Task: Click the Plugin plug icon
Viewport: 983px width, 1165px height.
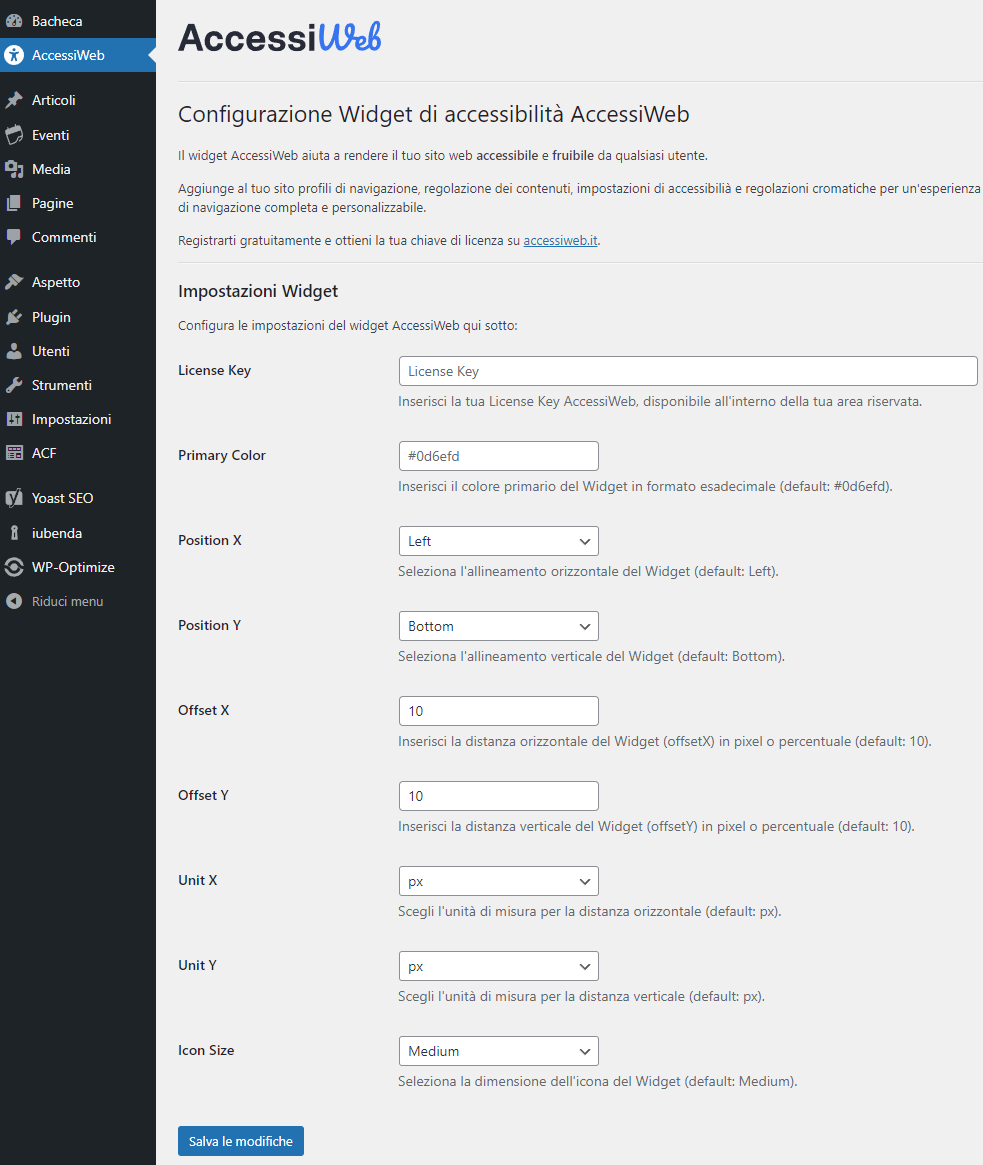Action: [x=14, y=317]
